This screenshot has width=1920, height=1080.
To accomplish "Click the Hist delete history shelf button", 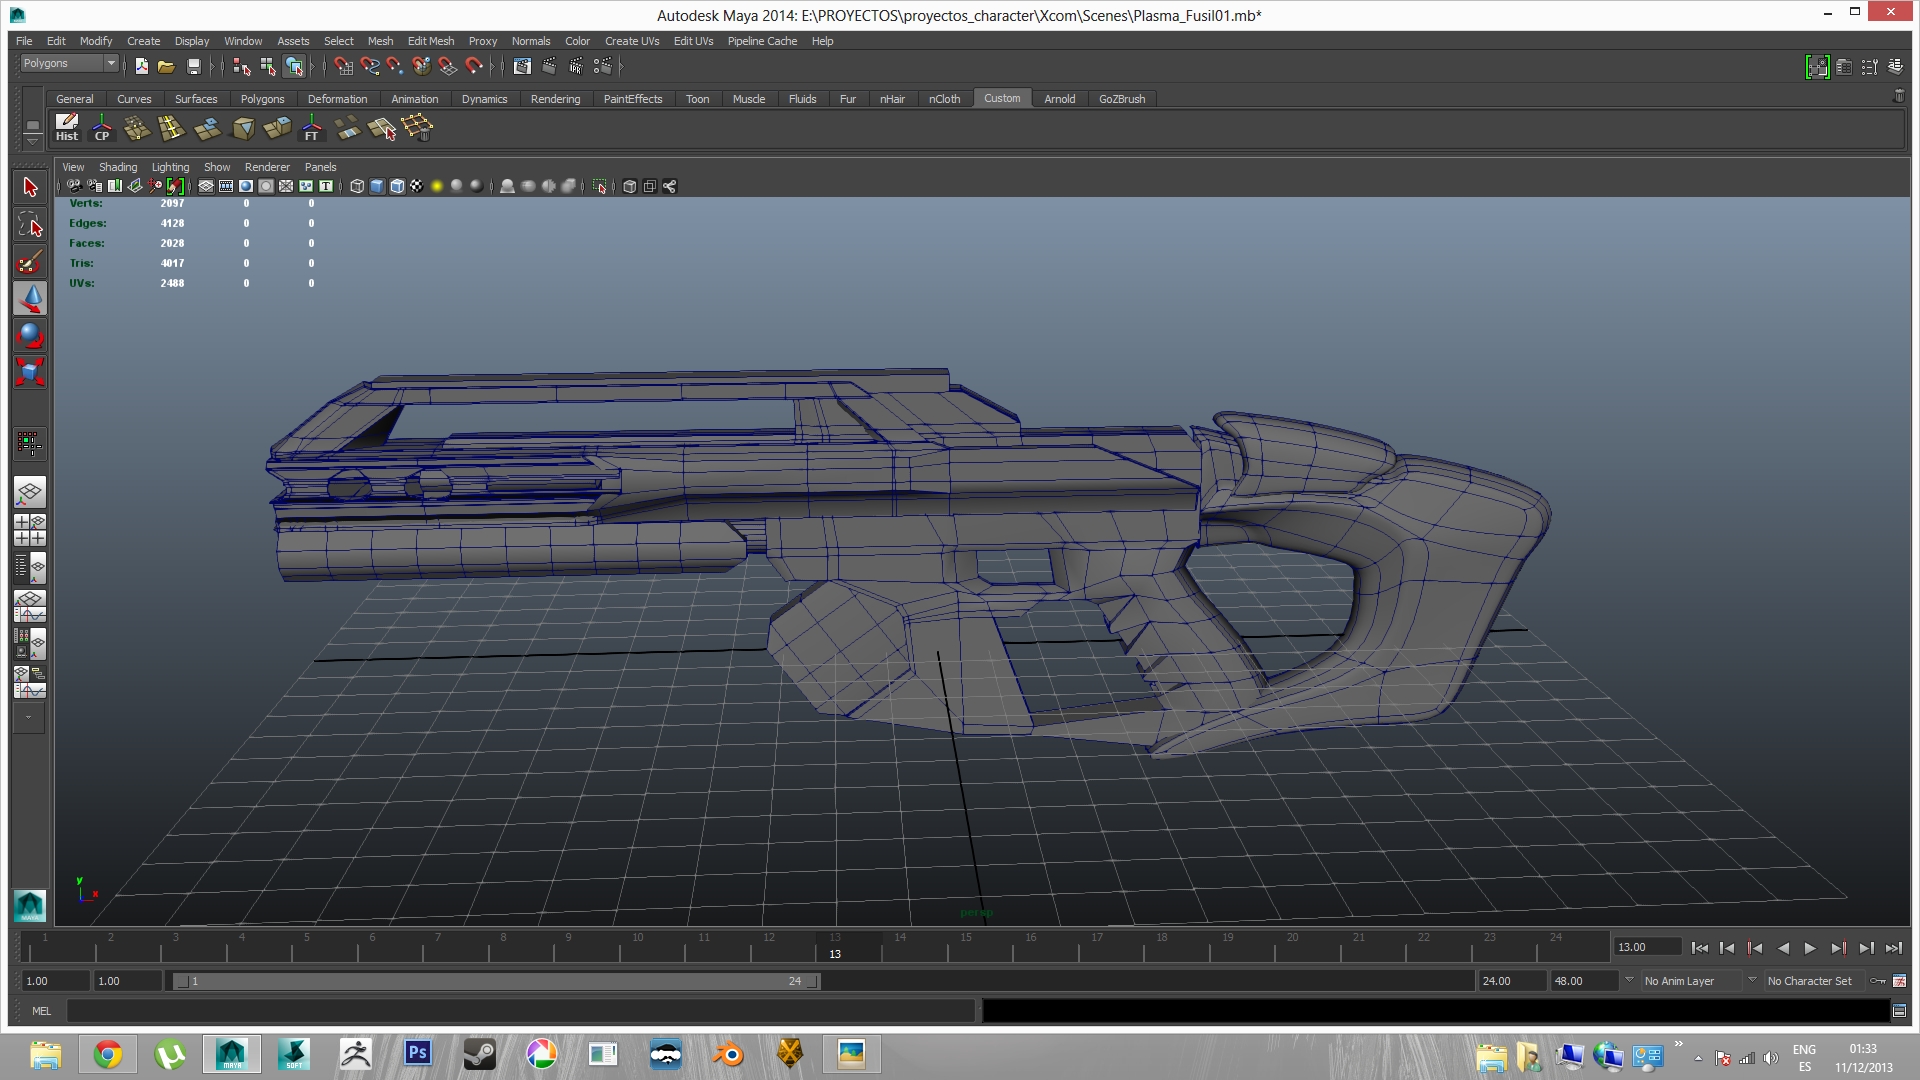I will click(x=67, y=128).
